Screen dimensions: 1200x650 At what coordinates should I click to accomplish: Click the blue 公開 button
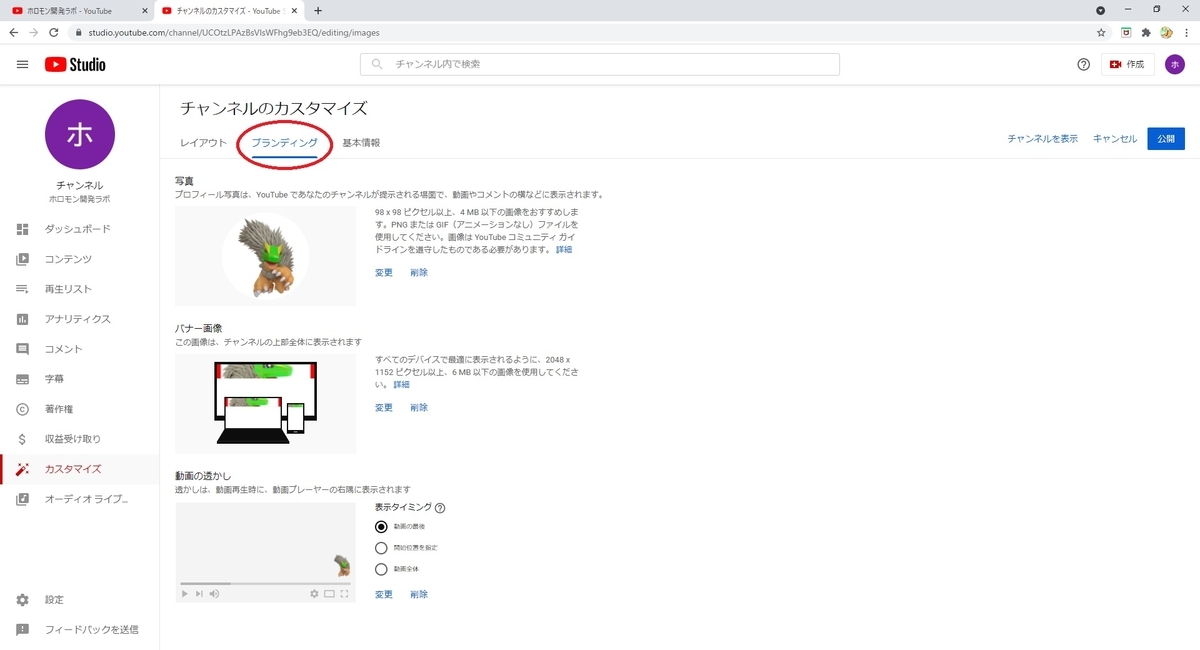(1166, 139)
